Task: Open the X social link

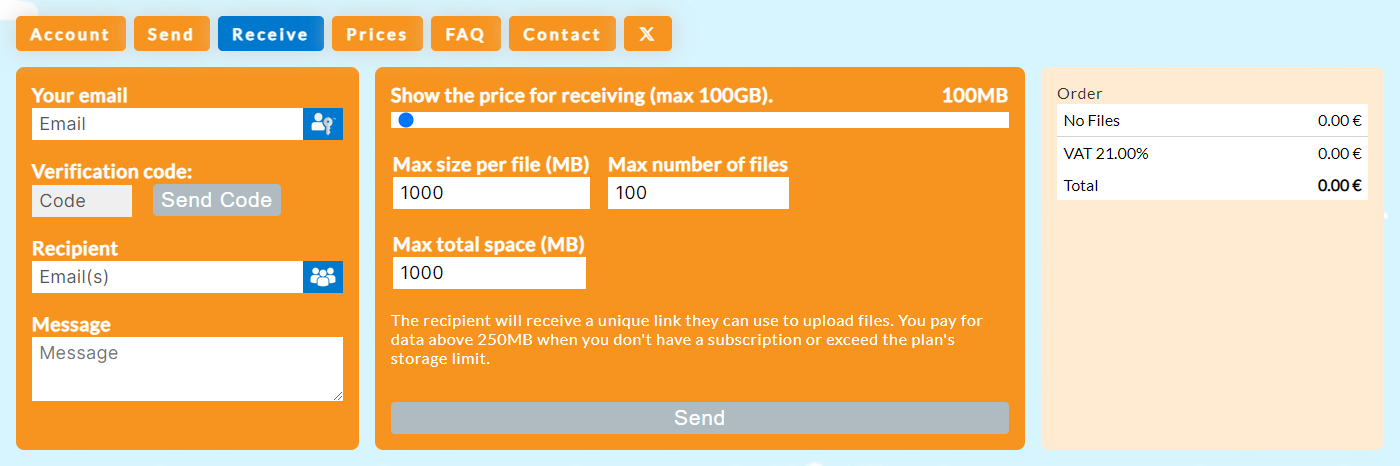Action: click(647, 34)
